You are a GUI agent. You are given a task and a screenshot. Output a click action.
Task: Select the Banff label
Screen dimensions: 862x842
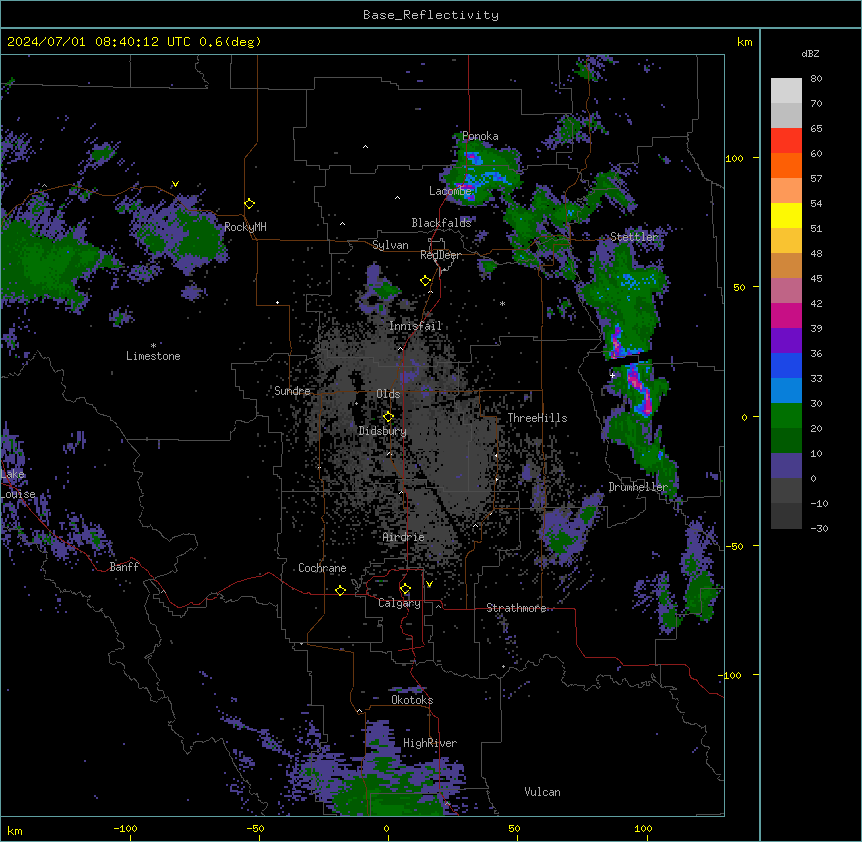[x=124, y=567]
